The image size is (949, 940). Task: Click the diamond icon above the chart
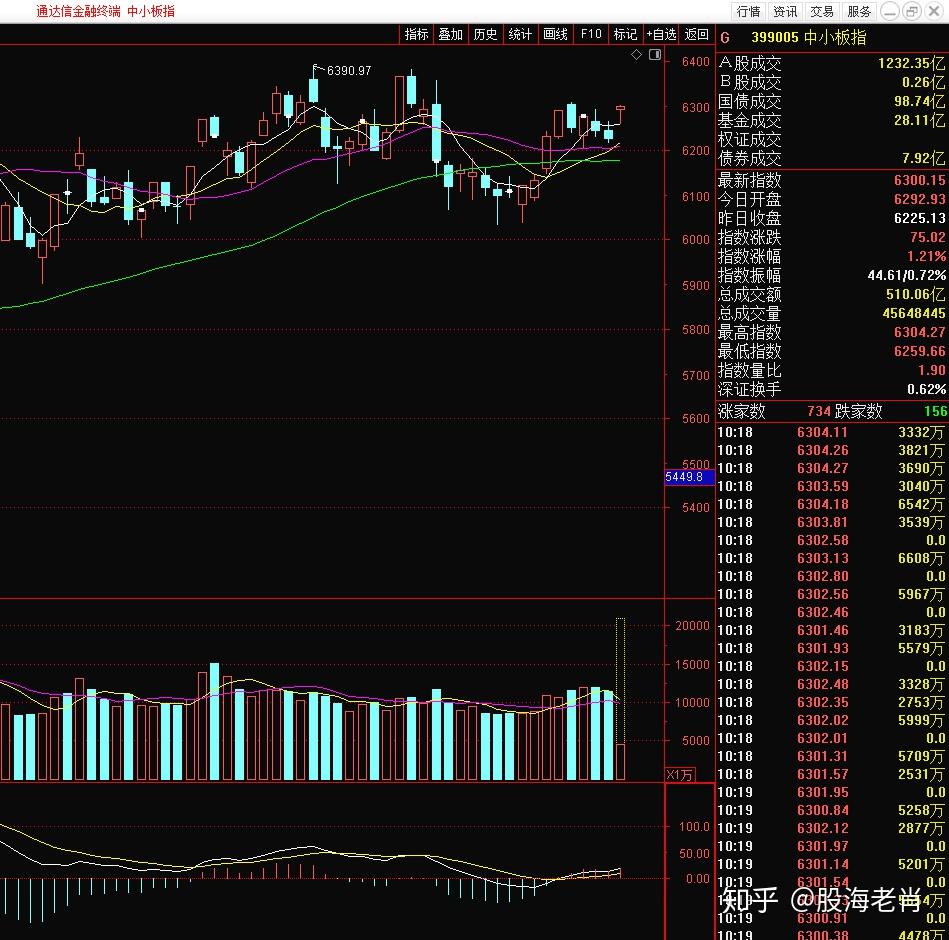coord(636,55)
